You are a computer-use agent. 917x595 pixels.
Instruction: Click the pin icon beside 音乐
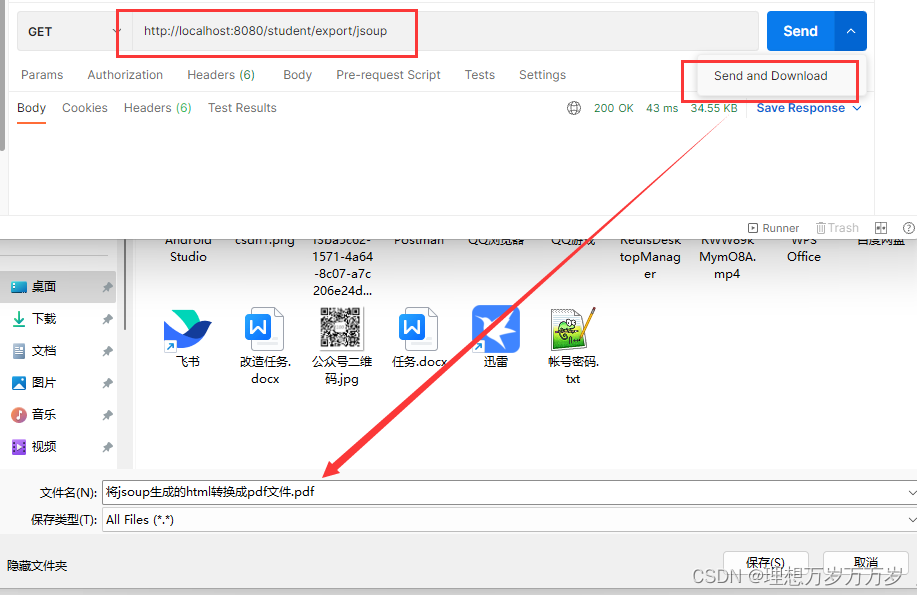[108, 415]
